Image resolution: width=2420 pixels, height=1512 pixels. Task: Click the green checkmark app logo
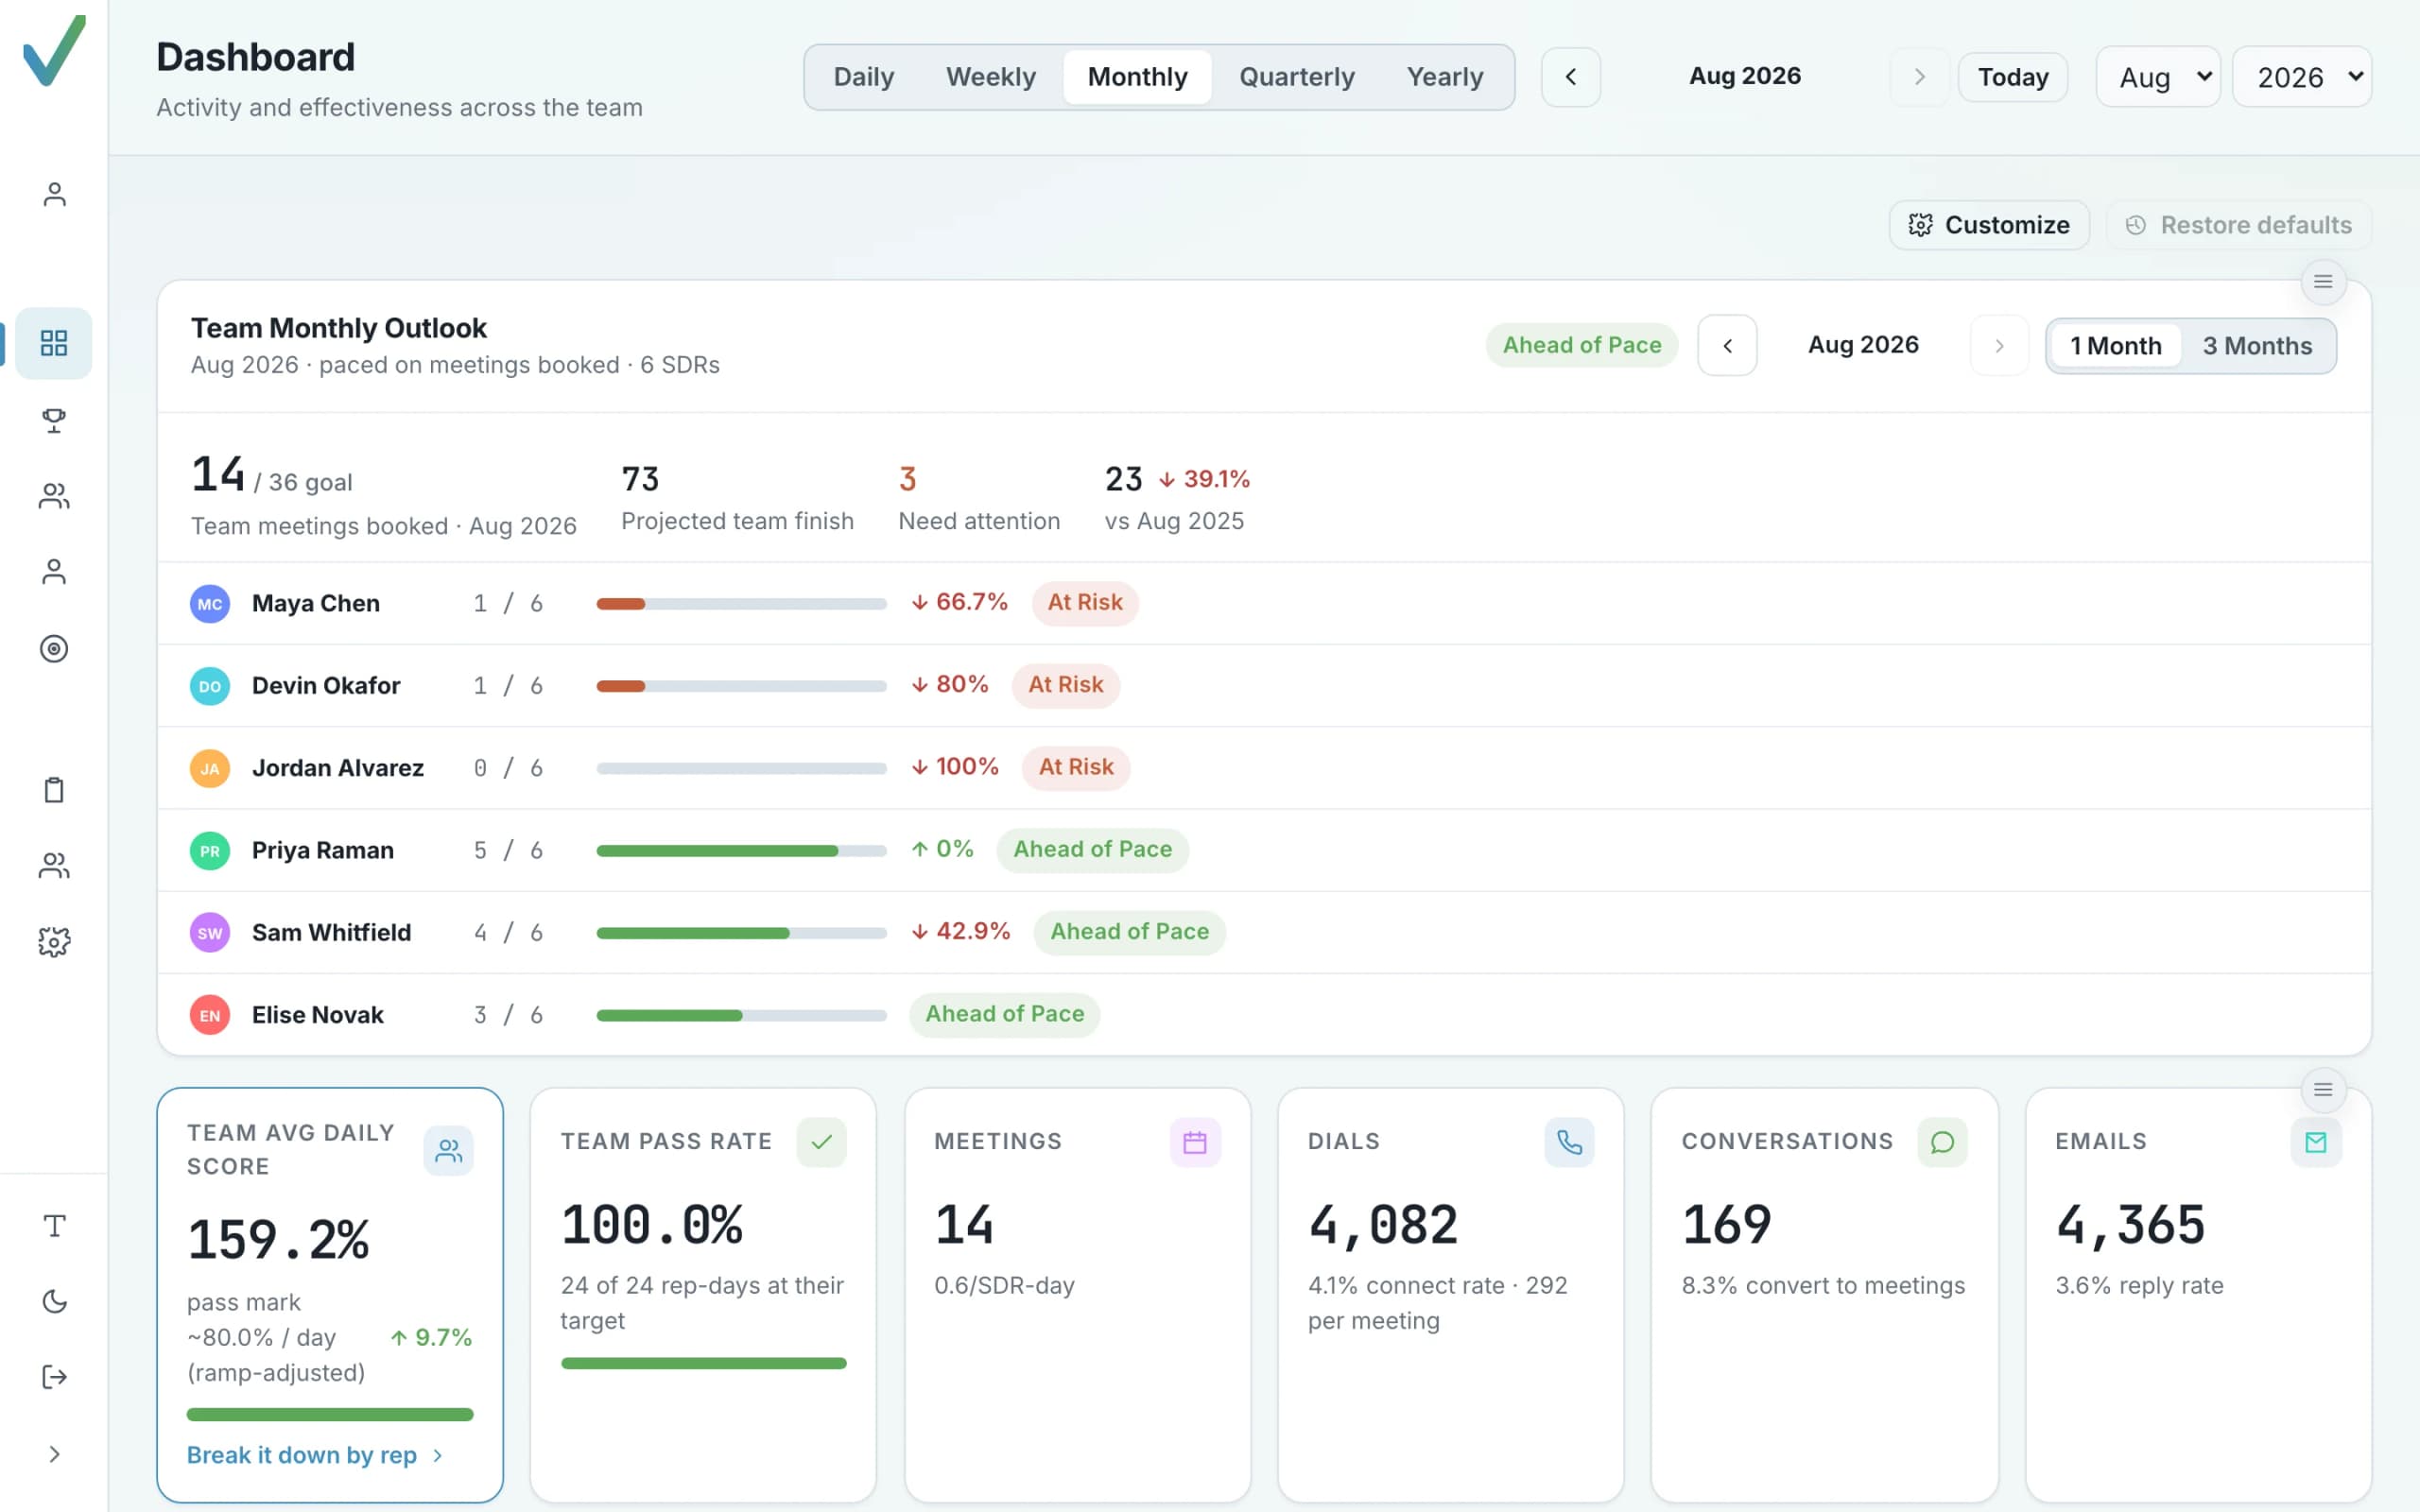54,50
